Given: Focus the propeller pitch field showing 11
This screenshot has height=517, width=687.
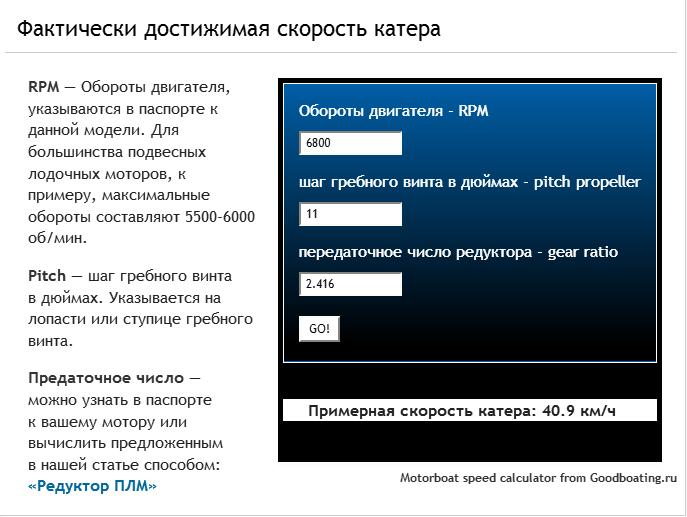Looking at the screenshot, I should [350, 214].
